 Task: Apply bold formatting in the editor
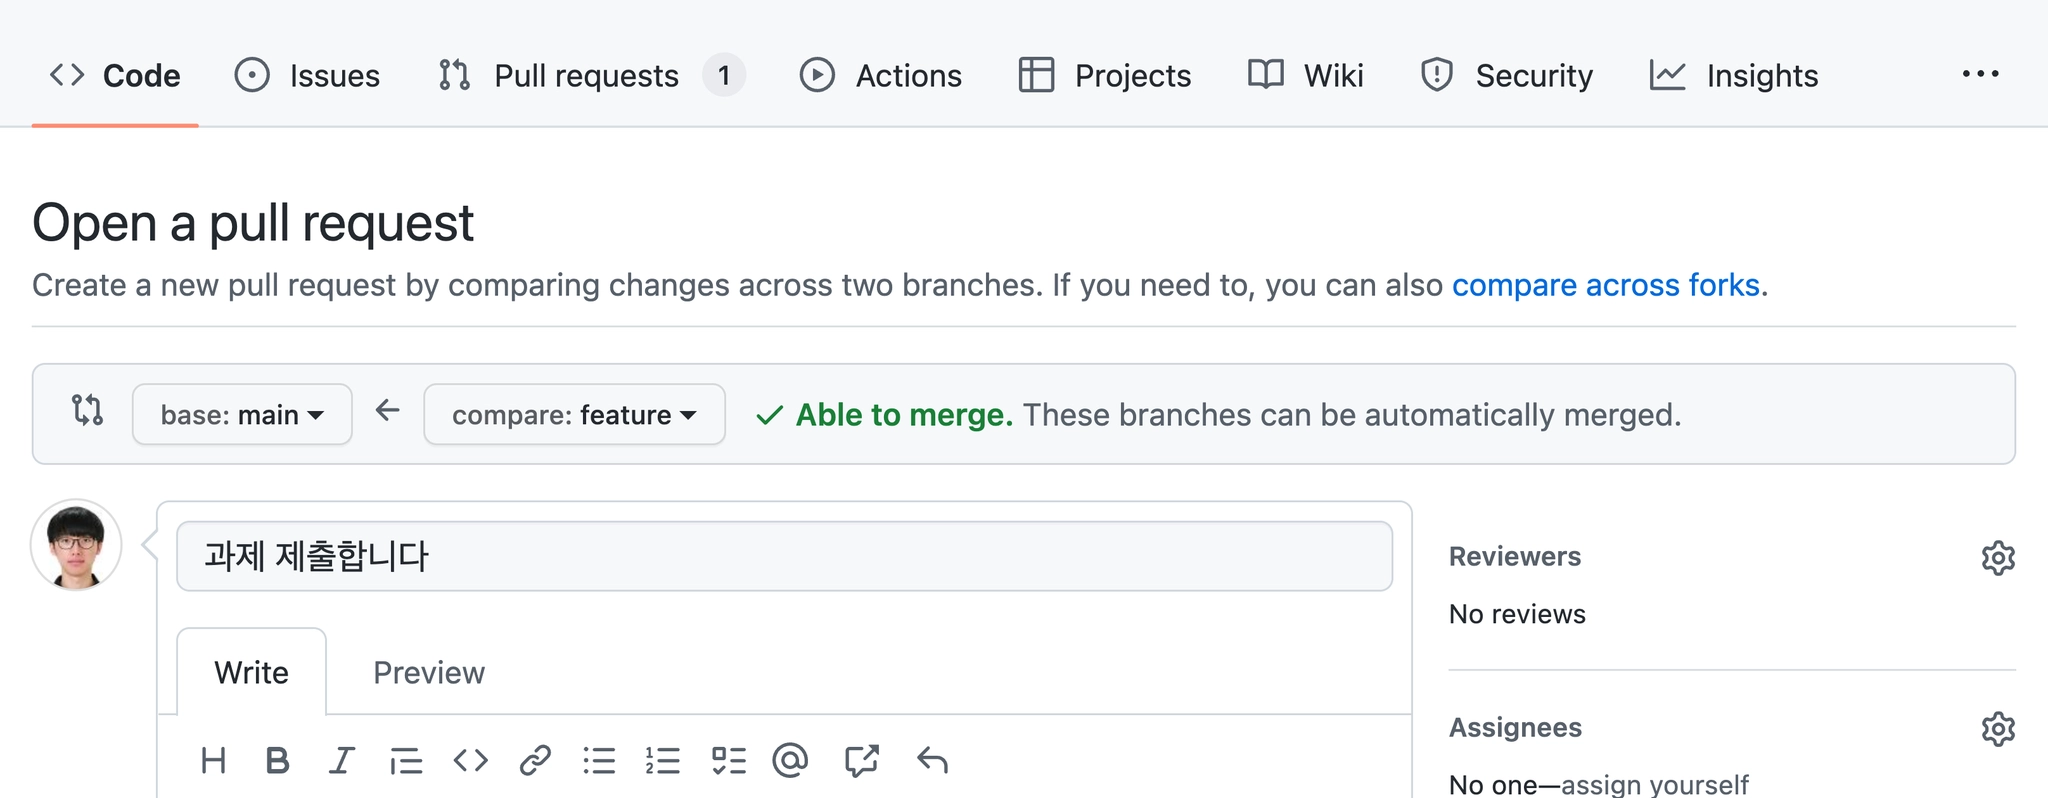(277, 761)
